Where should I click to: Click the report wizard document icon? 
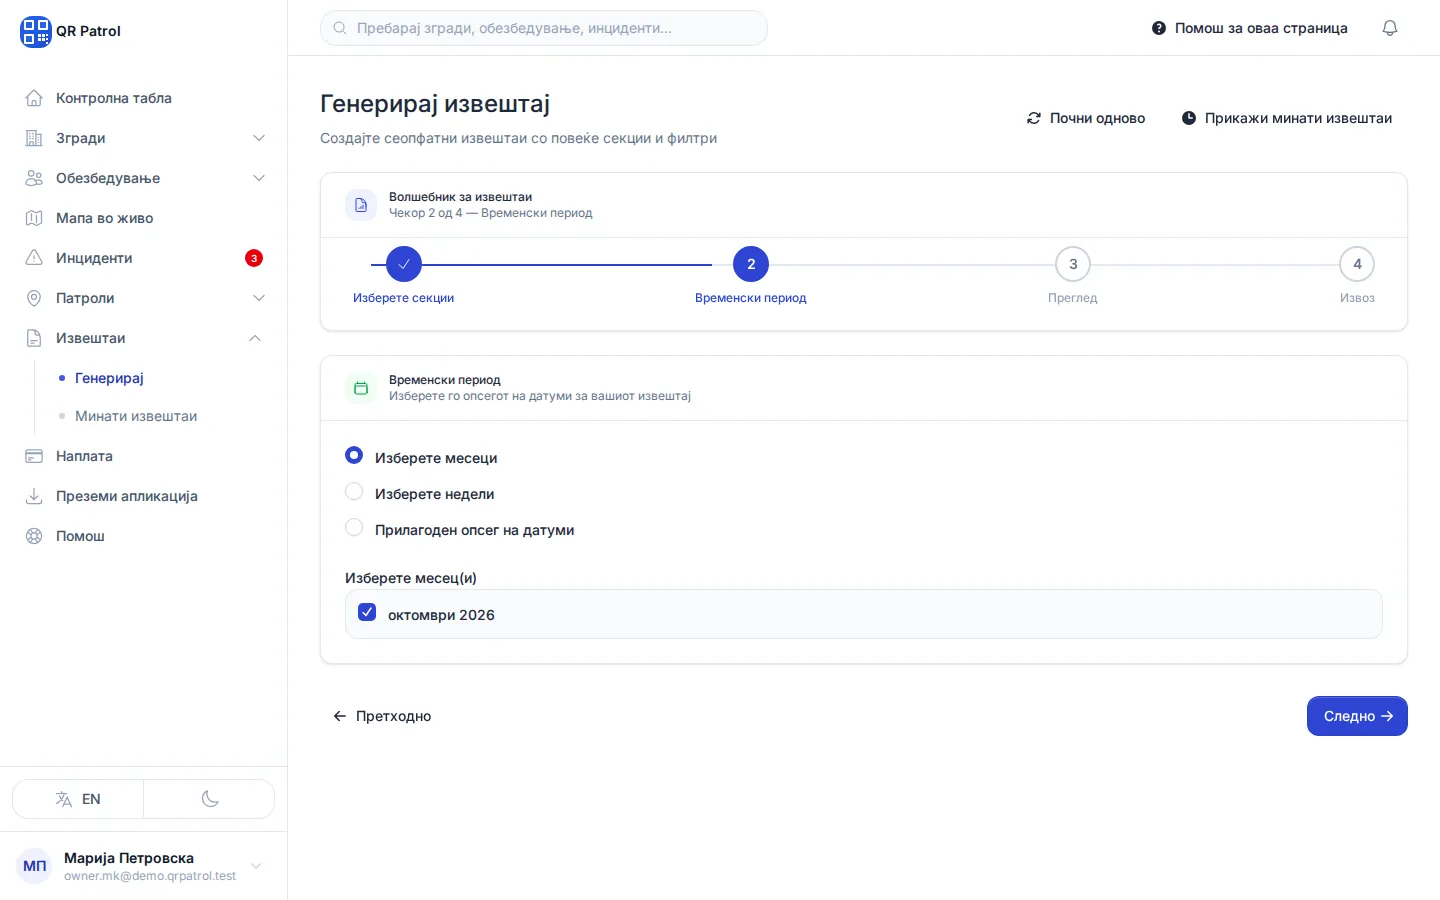(361, 205)
